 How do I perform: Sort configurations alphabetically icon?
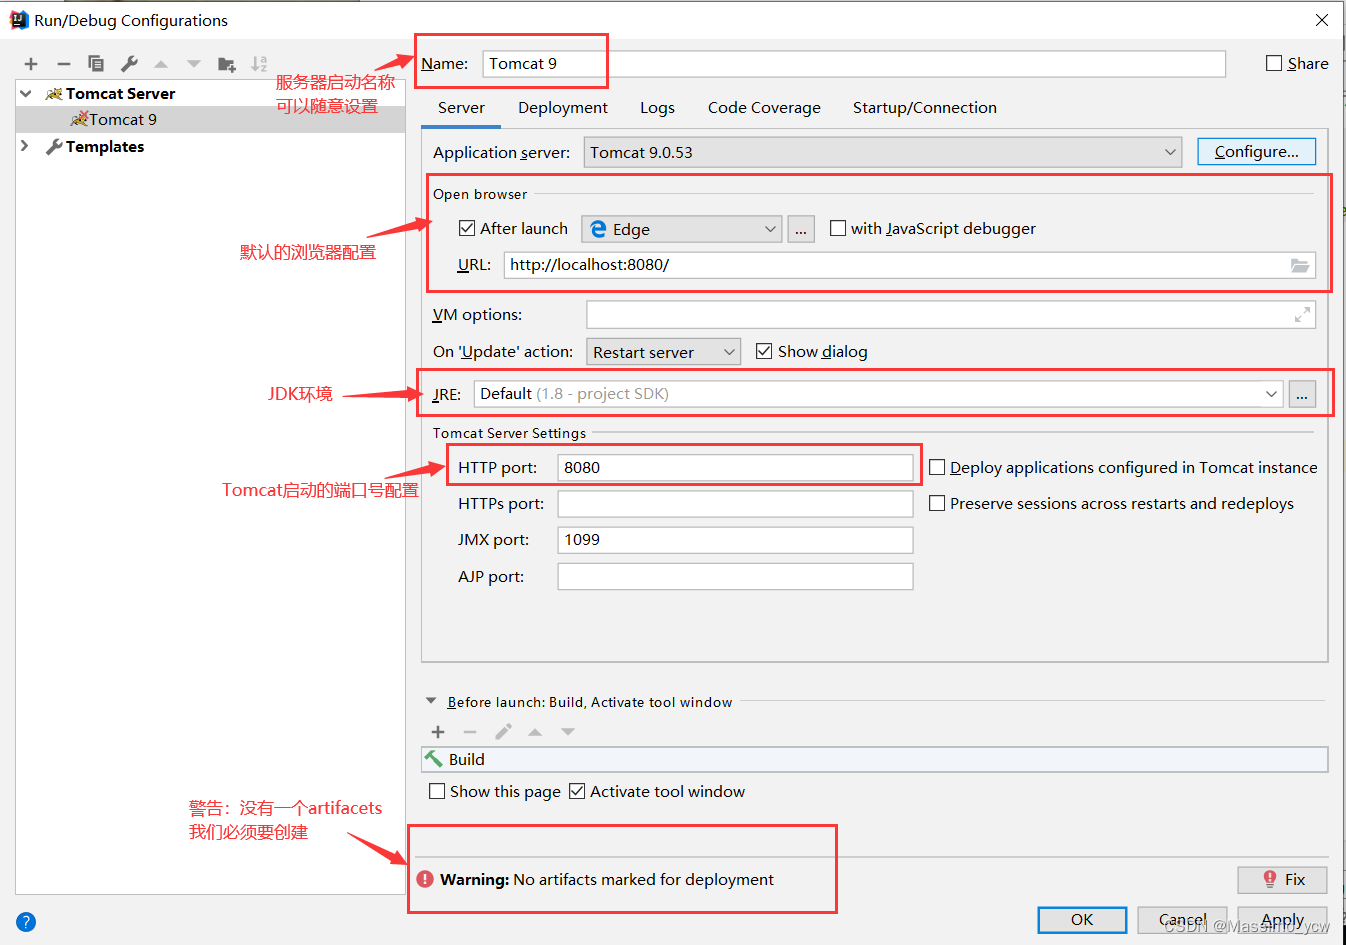click(259, 64)
